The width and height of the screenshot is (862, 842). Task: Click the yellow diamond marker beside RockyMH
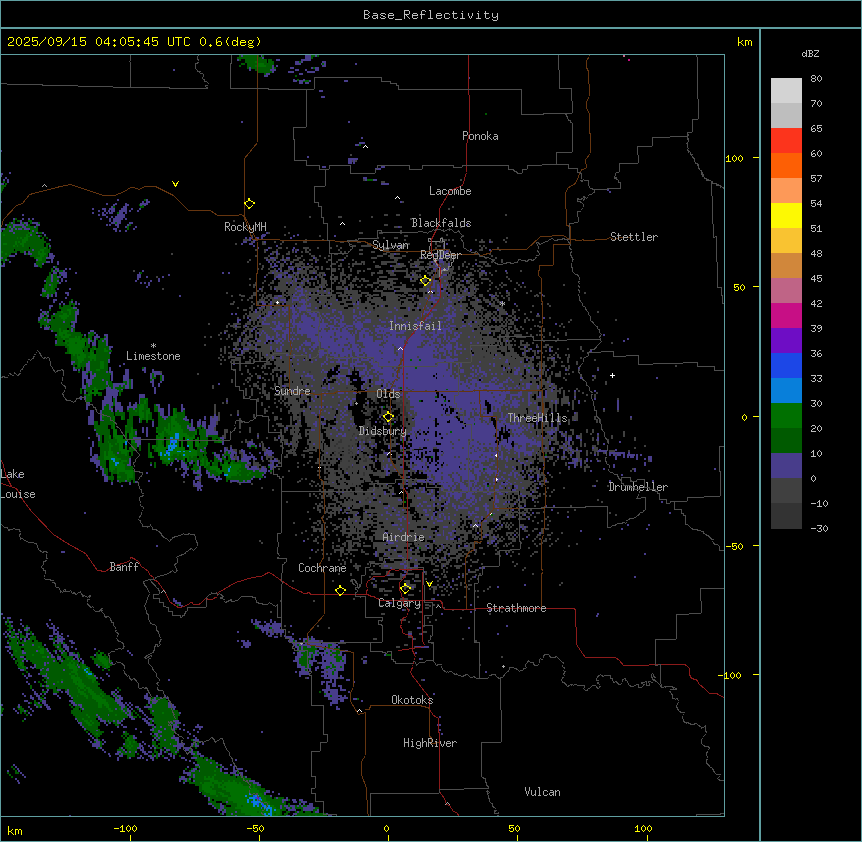[x=249, y=204]
